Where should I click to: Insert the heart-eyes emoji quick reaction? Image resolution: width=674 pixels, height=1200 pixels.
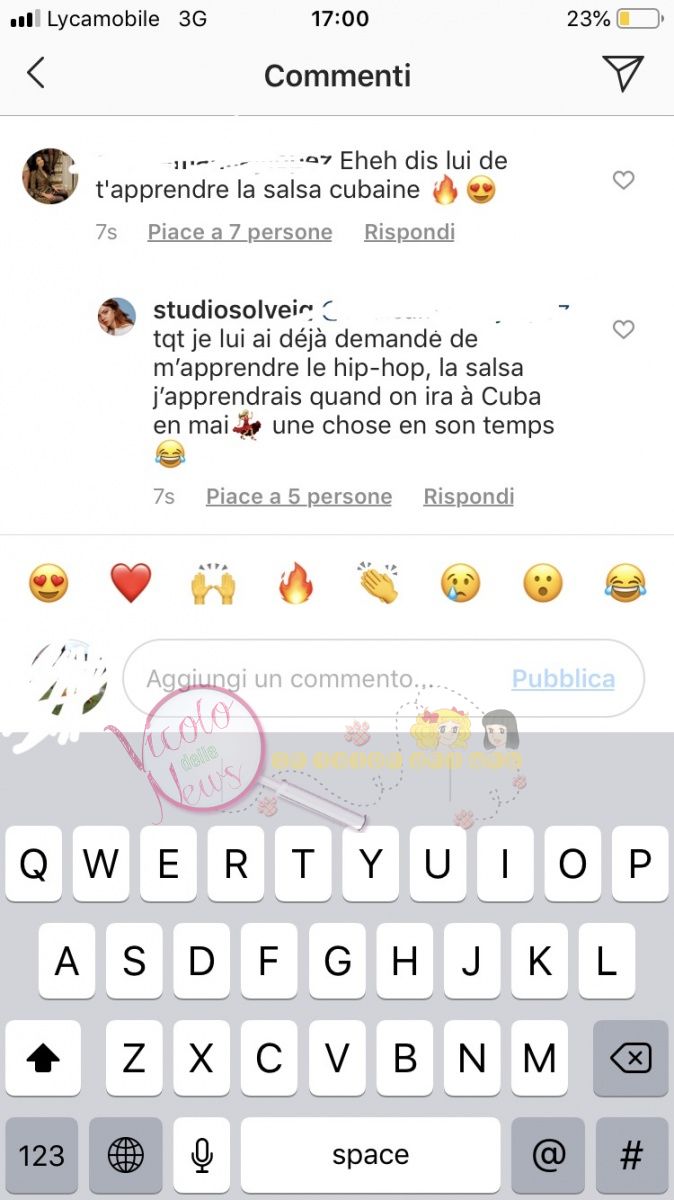tap(48, 583)
